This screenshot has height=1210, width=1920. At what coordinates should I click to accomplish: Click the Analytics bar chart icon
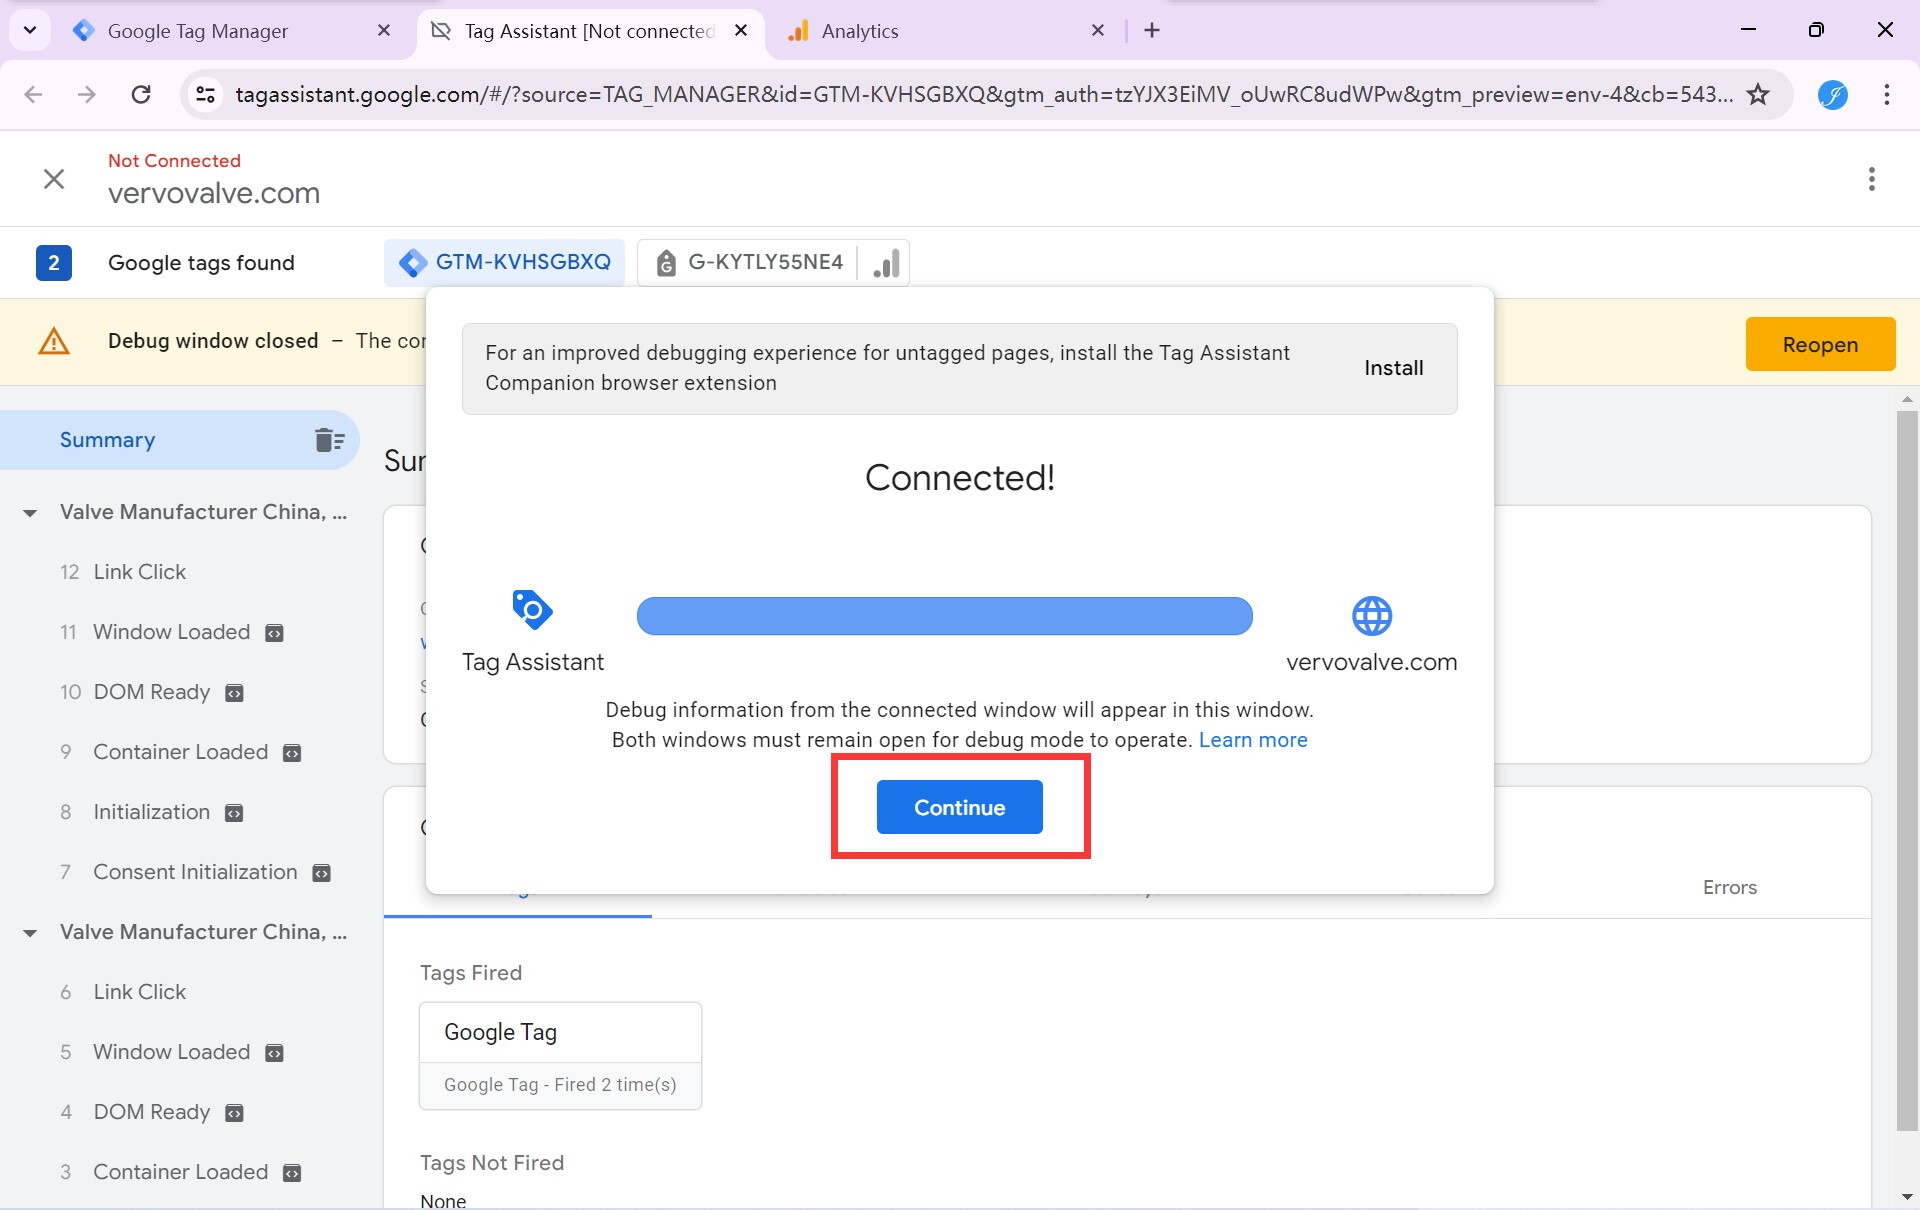coord(885,263)
